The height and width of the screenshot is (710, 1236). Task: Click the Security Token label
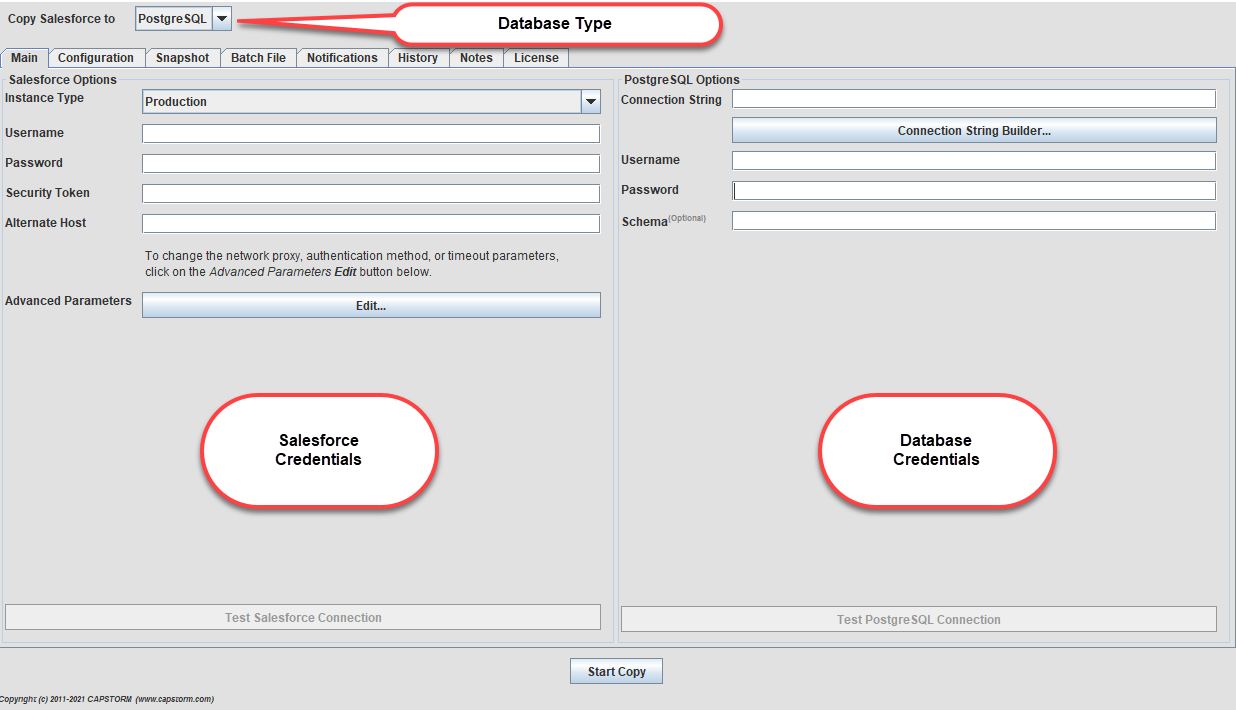pos(47,193)
